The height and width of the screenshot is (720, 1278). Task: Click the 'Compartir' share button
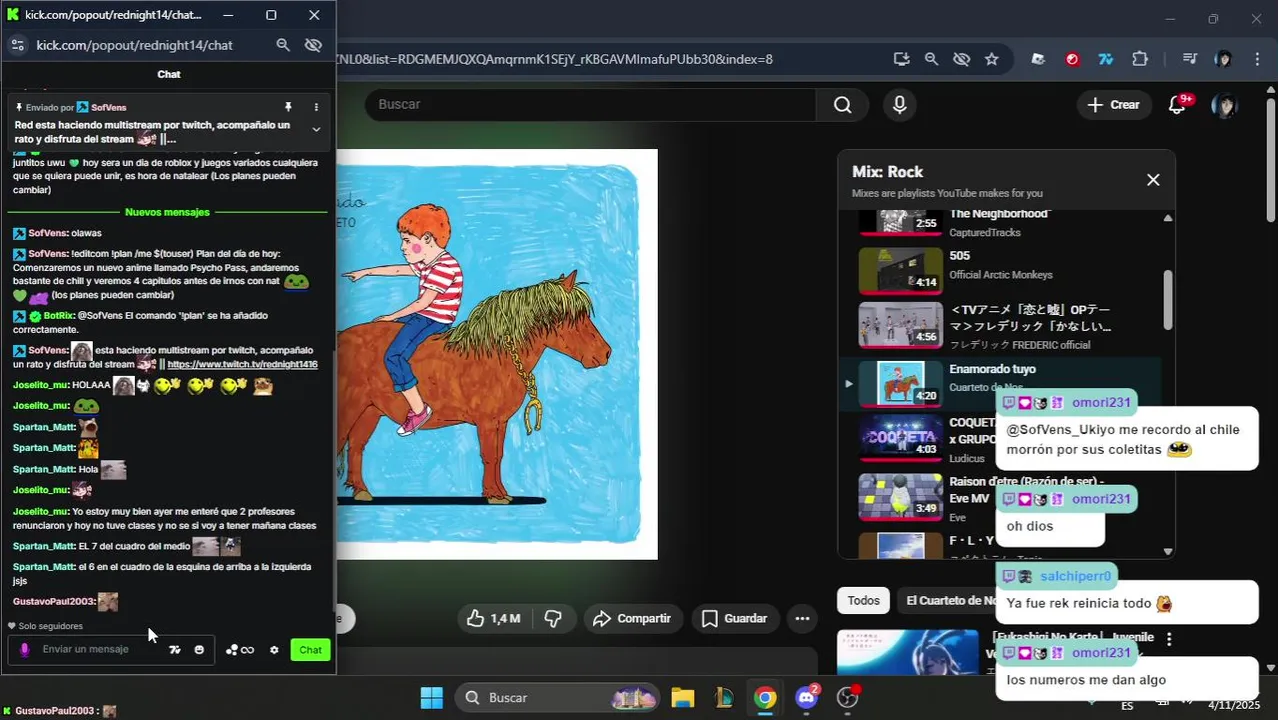tap(632, 619)
